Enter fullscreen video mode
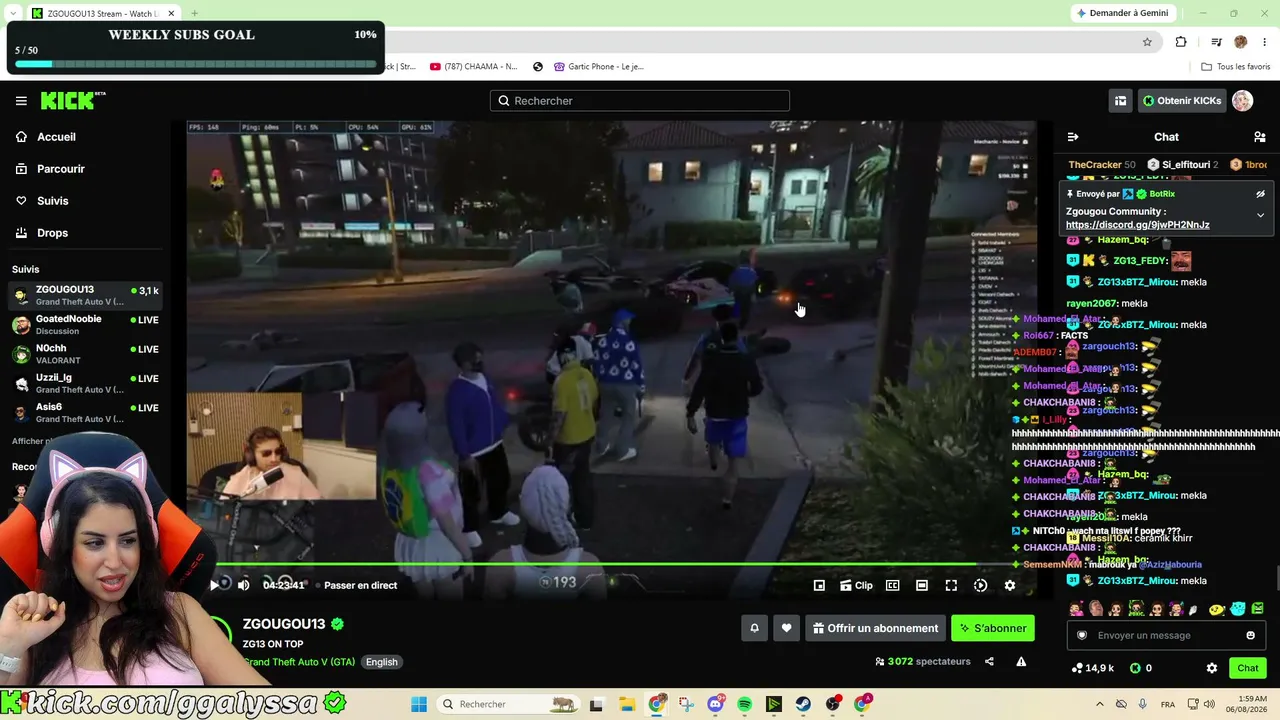The image size is (1280, 720). point(951,585)
